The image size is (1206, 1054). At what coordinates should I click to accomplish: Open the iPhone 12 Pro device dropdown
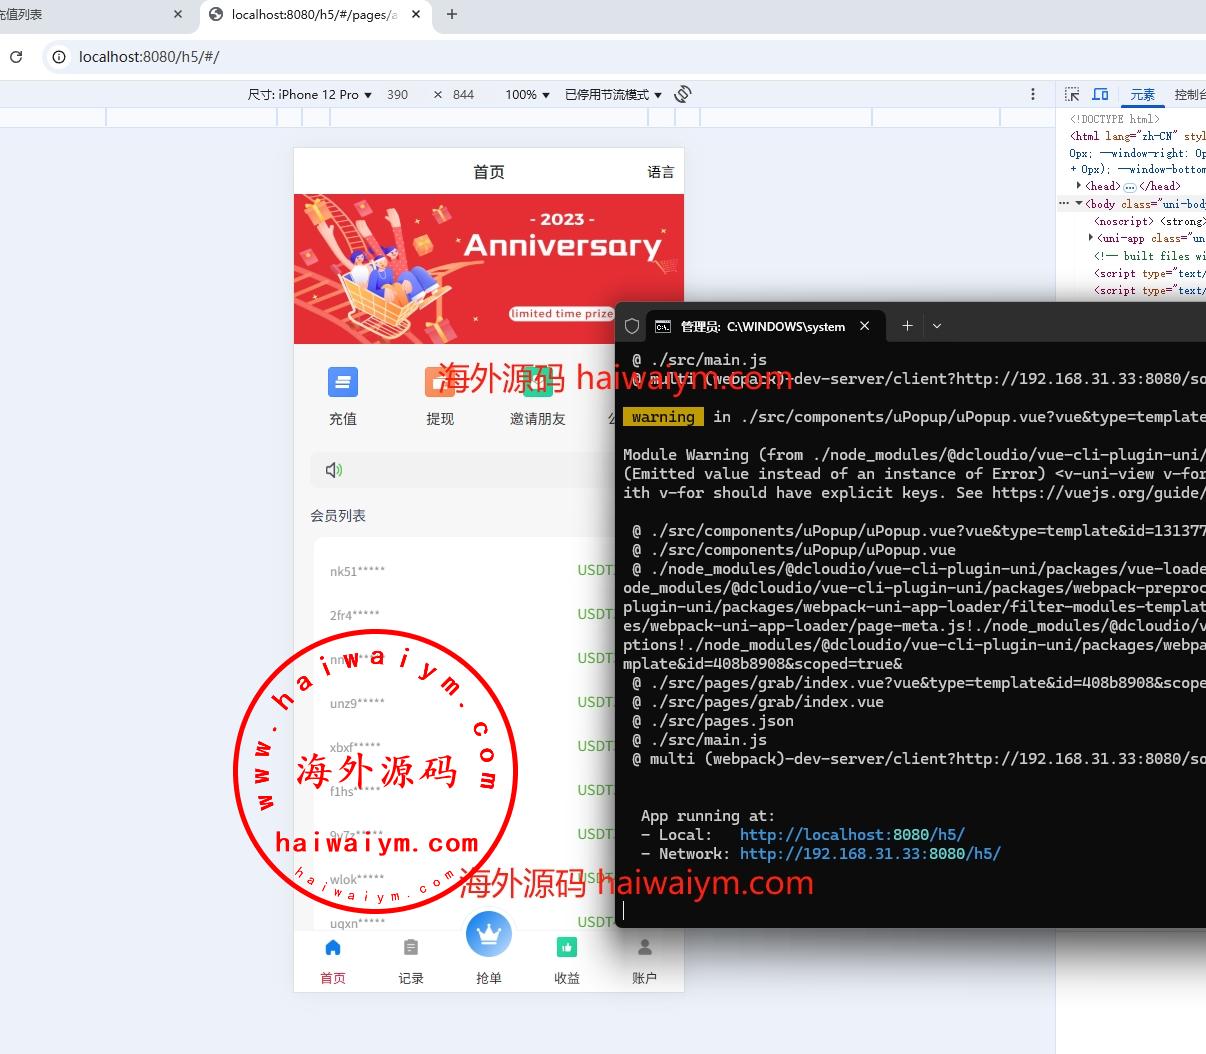coord(310,95)
